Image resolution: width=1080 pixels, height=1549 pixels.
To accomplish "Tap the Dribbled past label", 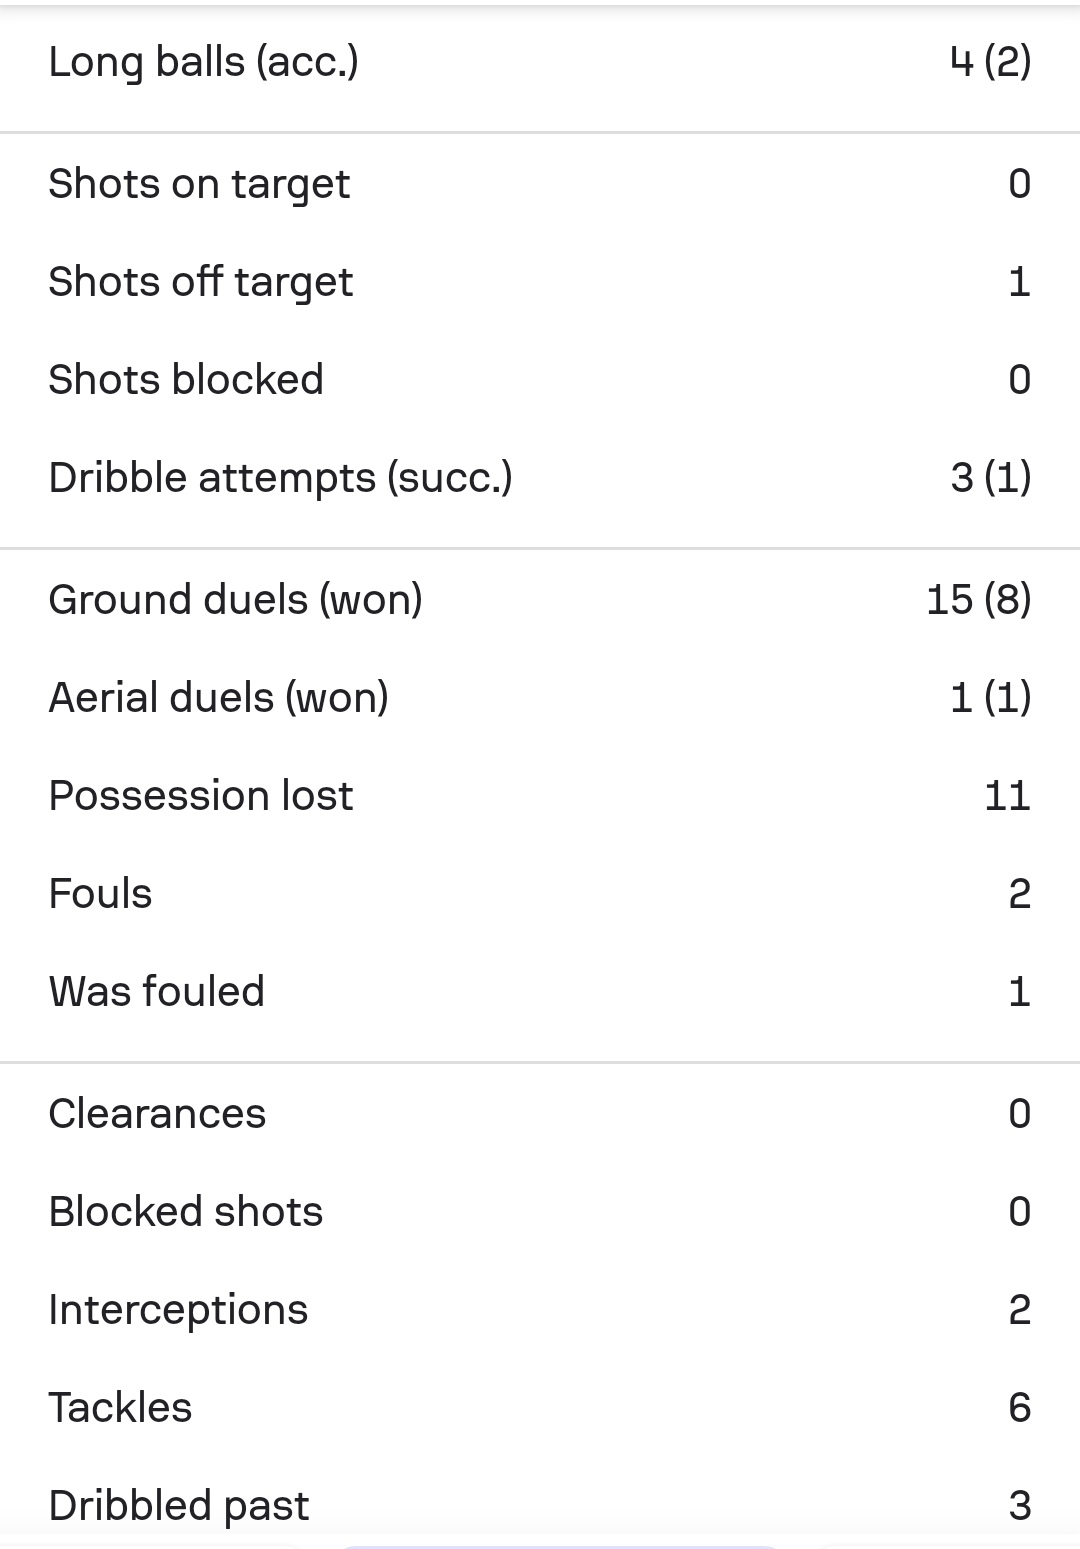I will (178, 1506).
